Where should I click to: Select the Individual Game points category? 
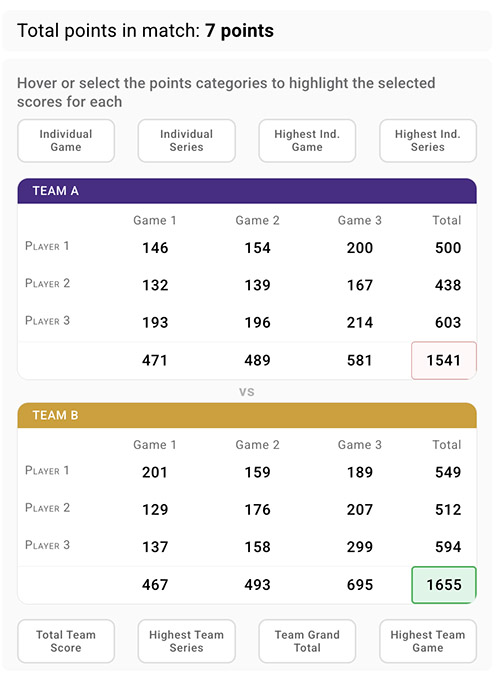(x=66, y=141)
